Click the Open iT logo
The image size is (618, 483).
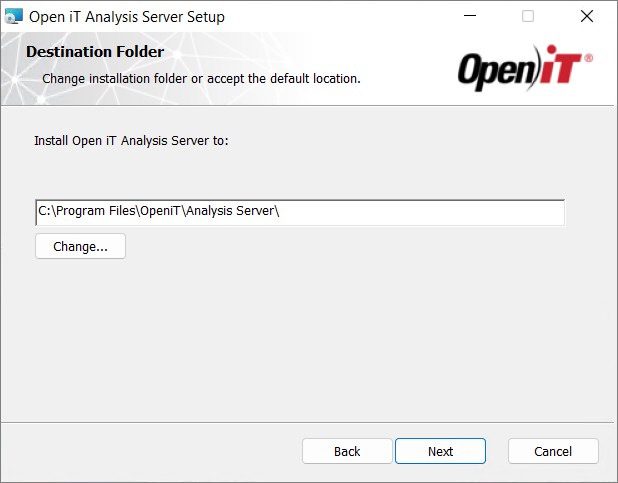pos(525,68)
